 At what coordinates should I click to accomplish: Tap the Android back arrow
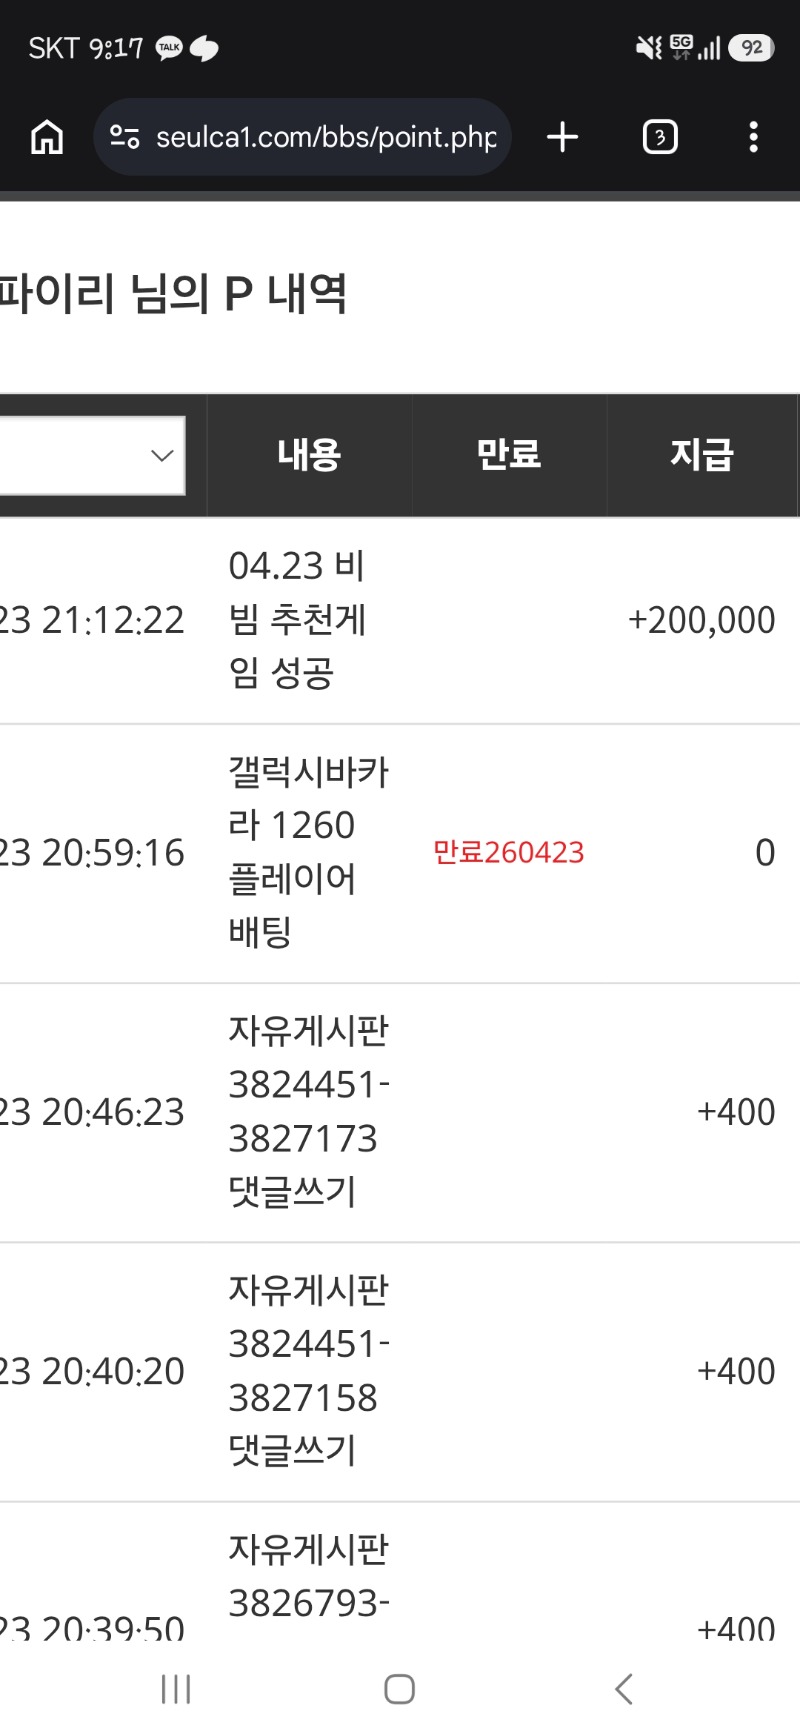624,1689
